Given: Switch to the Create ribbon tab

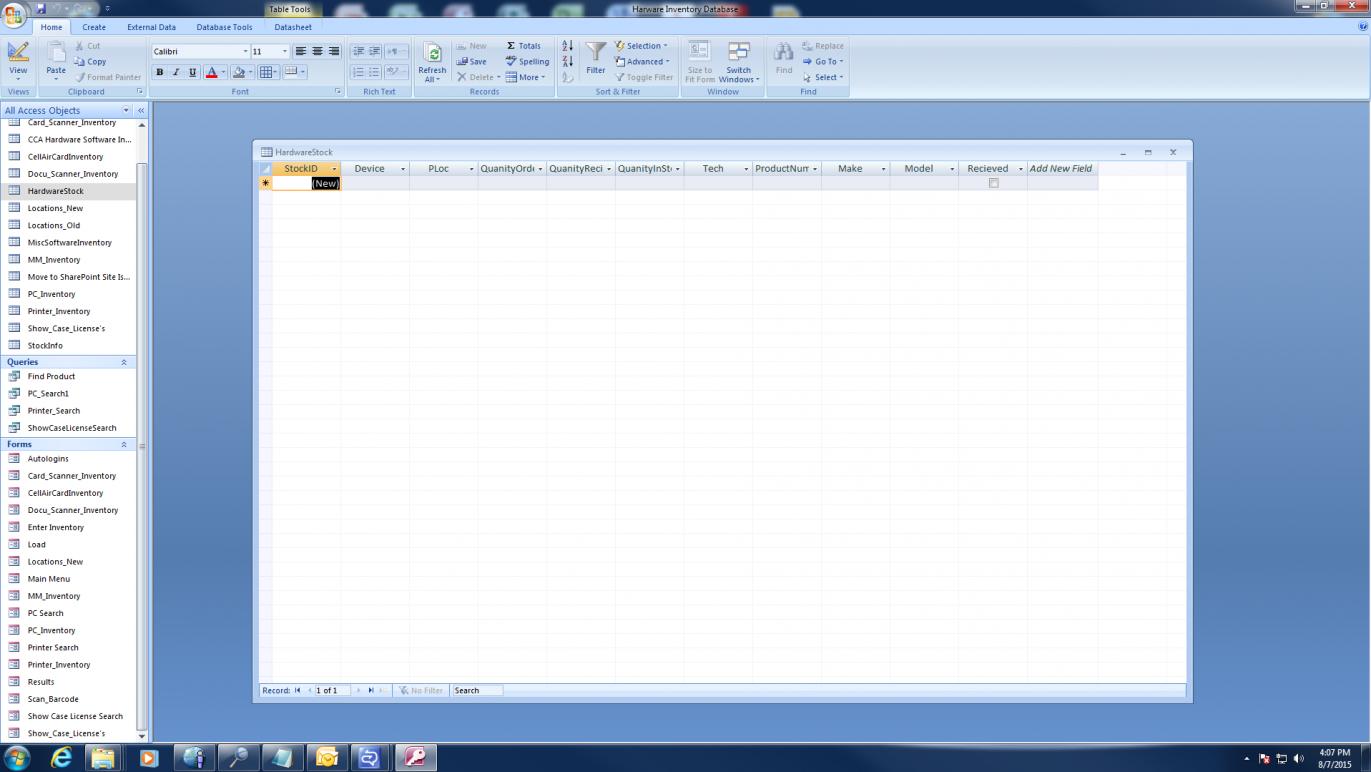Looking at the screenshot, I should coord(94,27).
